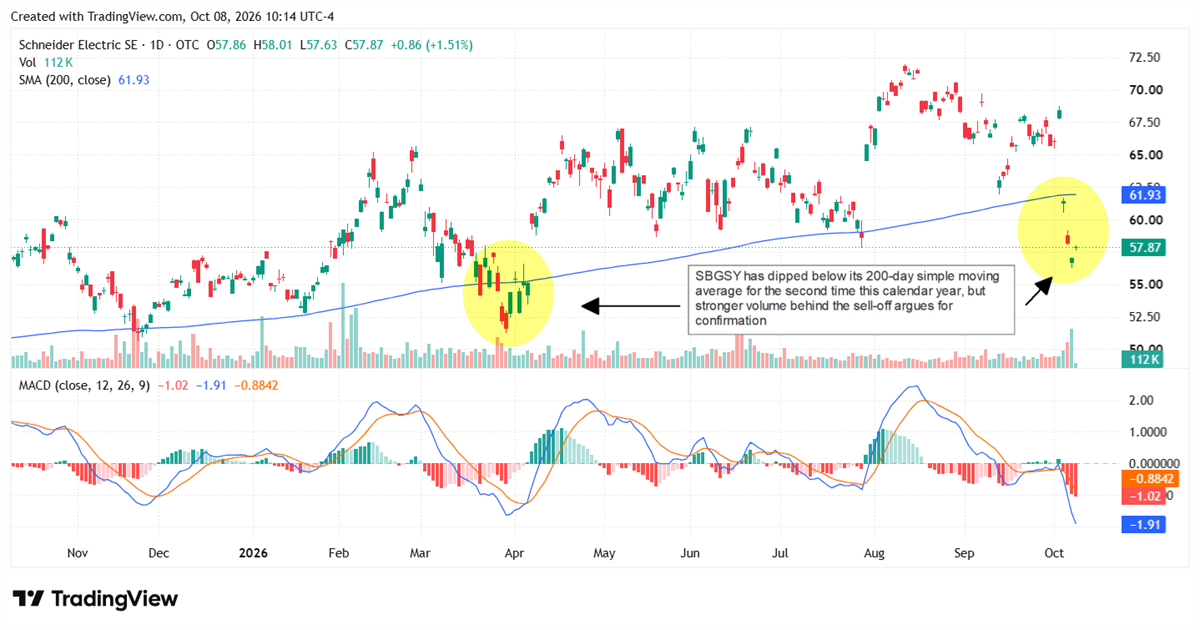This screenshot has width=1200, height=630.
Task: Select the MACD (close, 12, 26, 9) legend
Action: [85, 385]
